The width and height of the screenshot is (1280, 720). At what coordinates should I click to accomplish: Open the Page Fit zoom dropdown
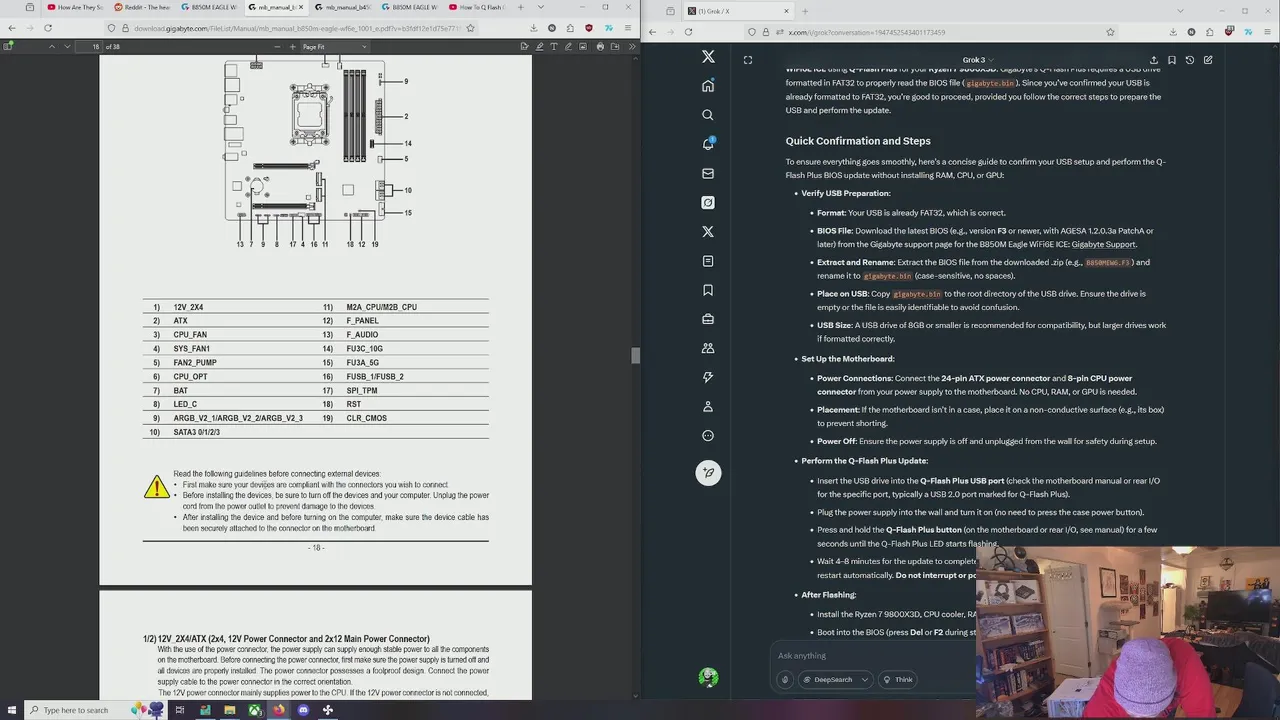[335, 46]
